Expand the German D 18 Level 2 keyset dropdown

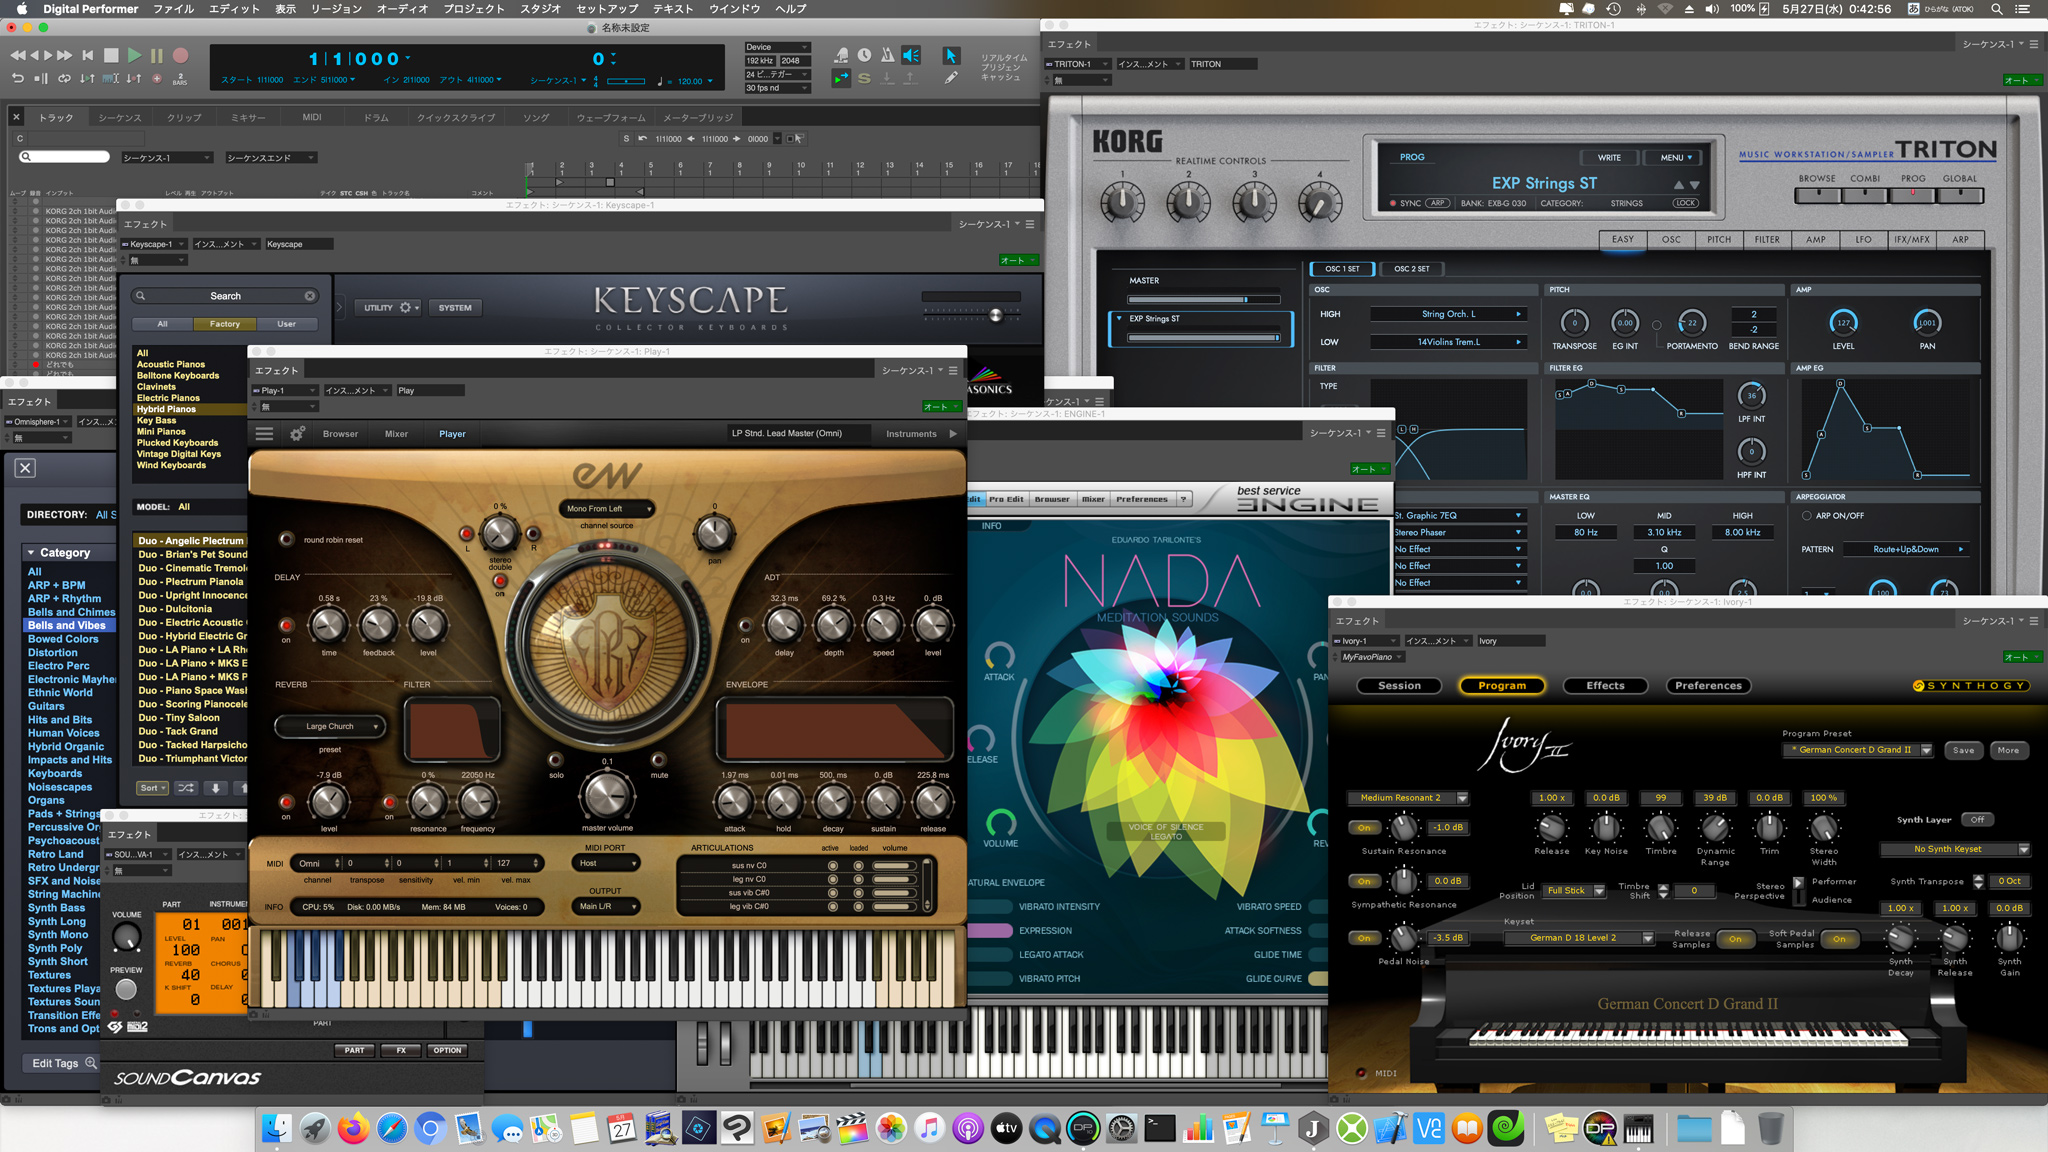[x=1647, y=938]
